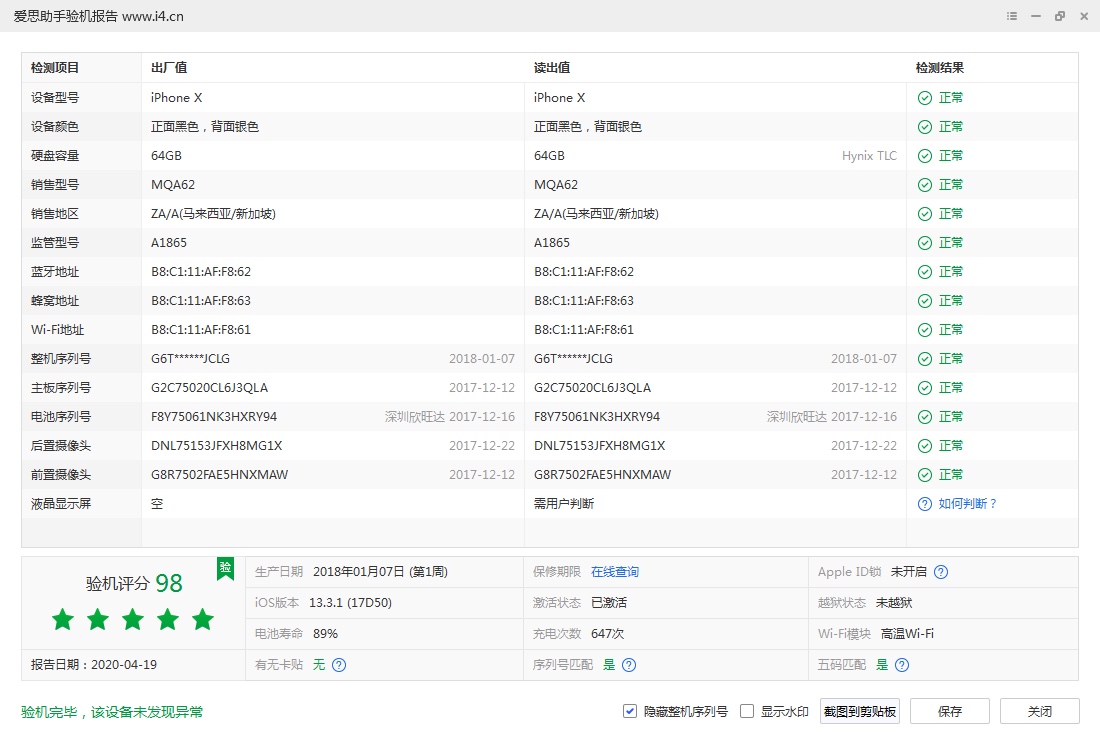Click the green check icon in 硬盘容量 row
The height and width of the screenshot is (749, 1100).
[925, 156]
